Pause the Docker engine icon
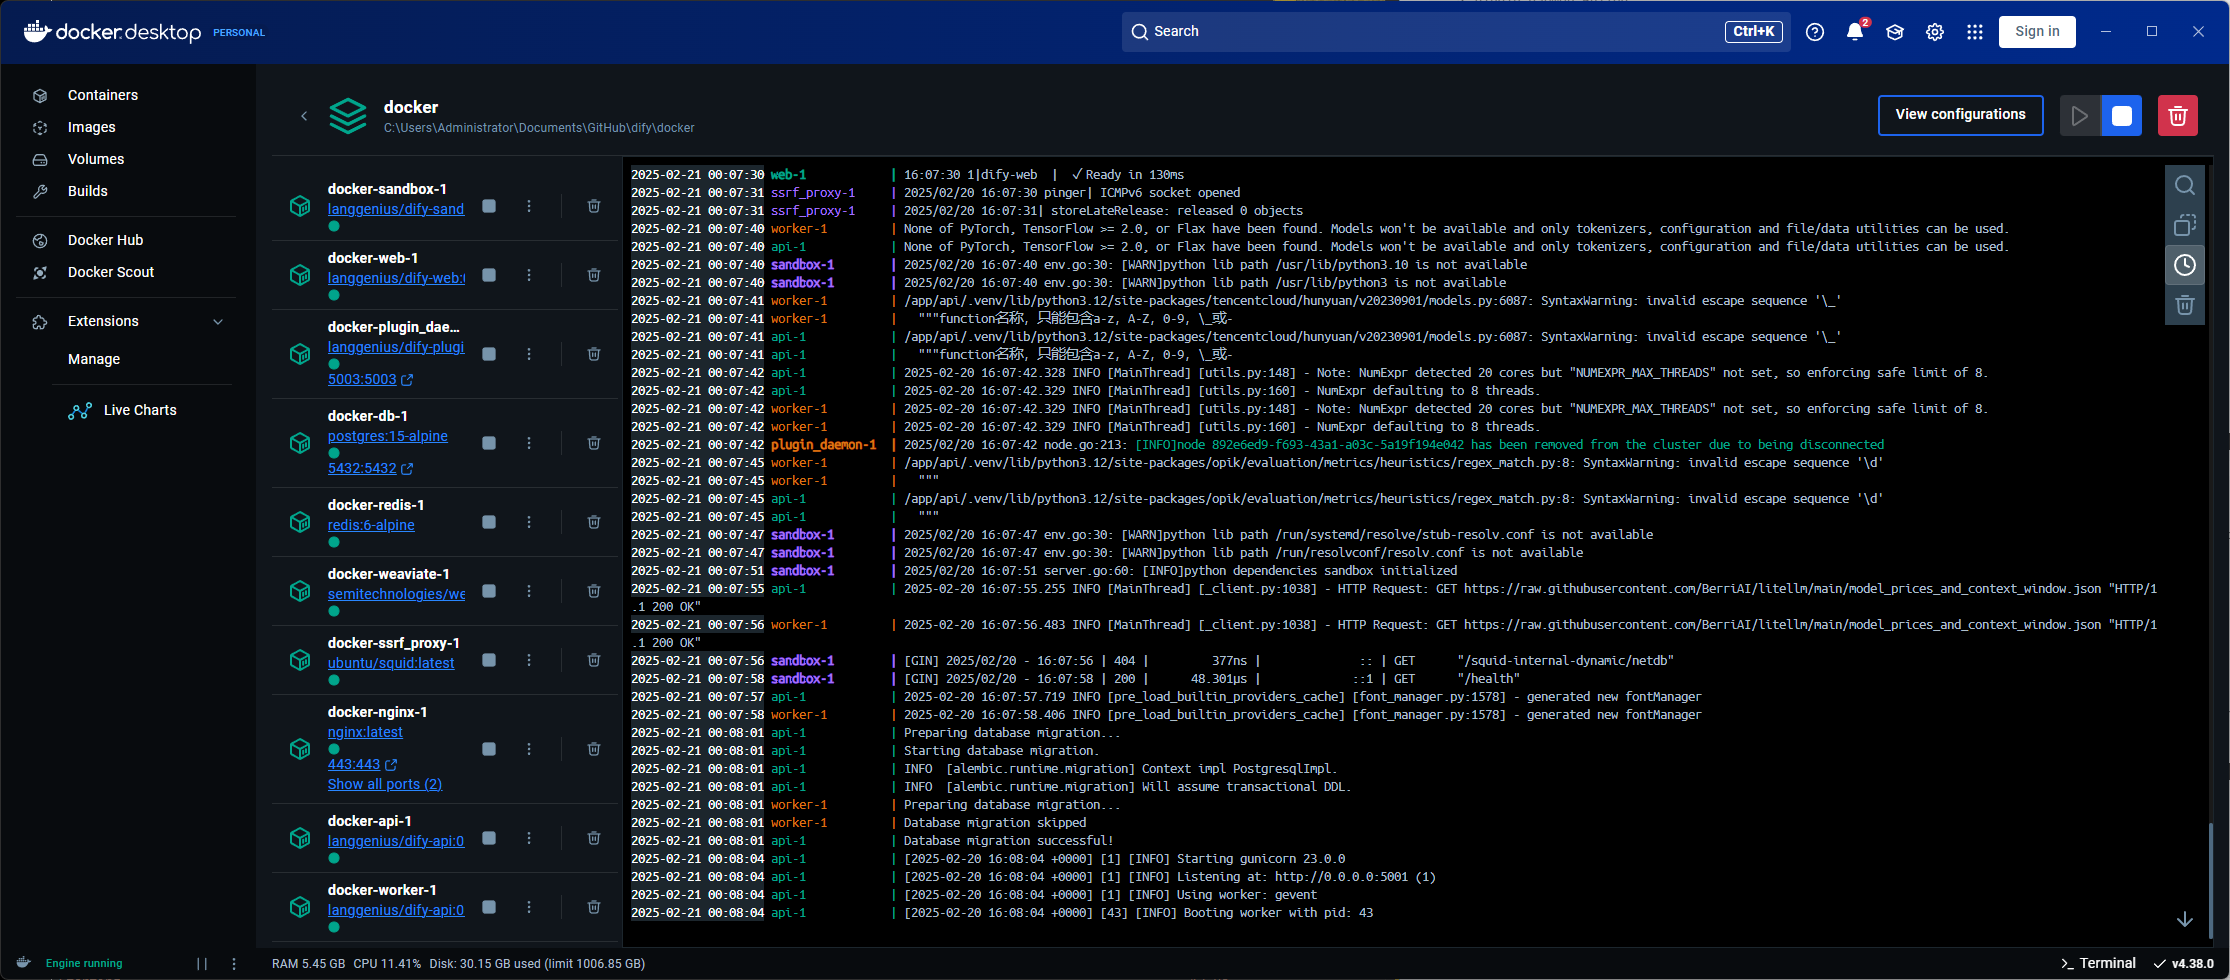 202,964
